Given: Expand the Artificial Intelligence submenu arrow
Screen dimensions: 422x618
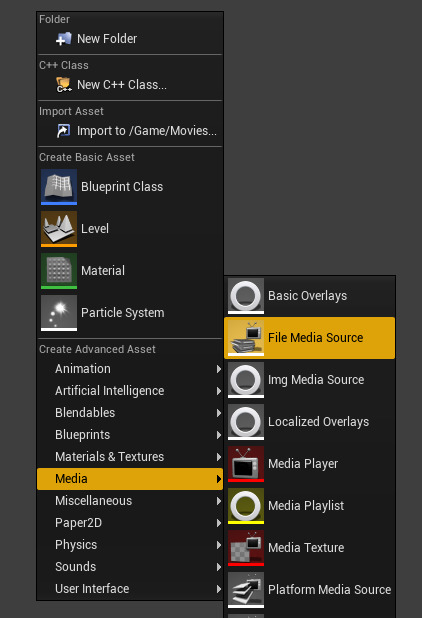Looking at the screenshot, I should (x=219, y=391).
